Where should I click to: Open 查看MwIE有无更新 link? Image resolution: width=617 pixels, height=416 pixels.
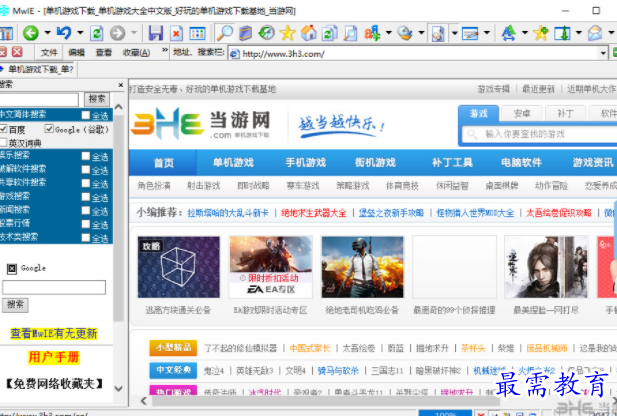(54, 334)
